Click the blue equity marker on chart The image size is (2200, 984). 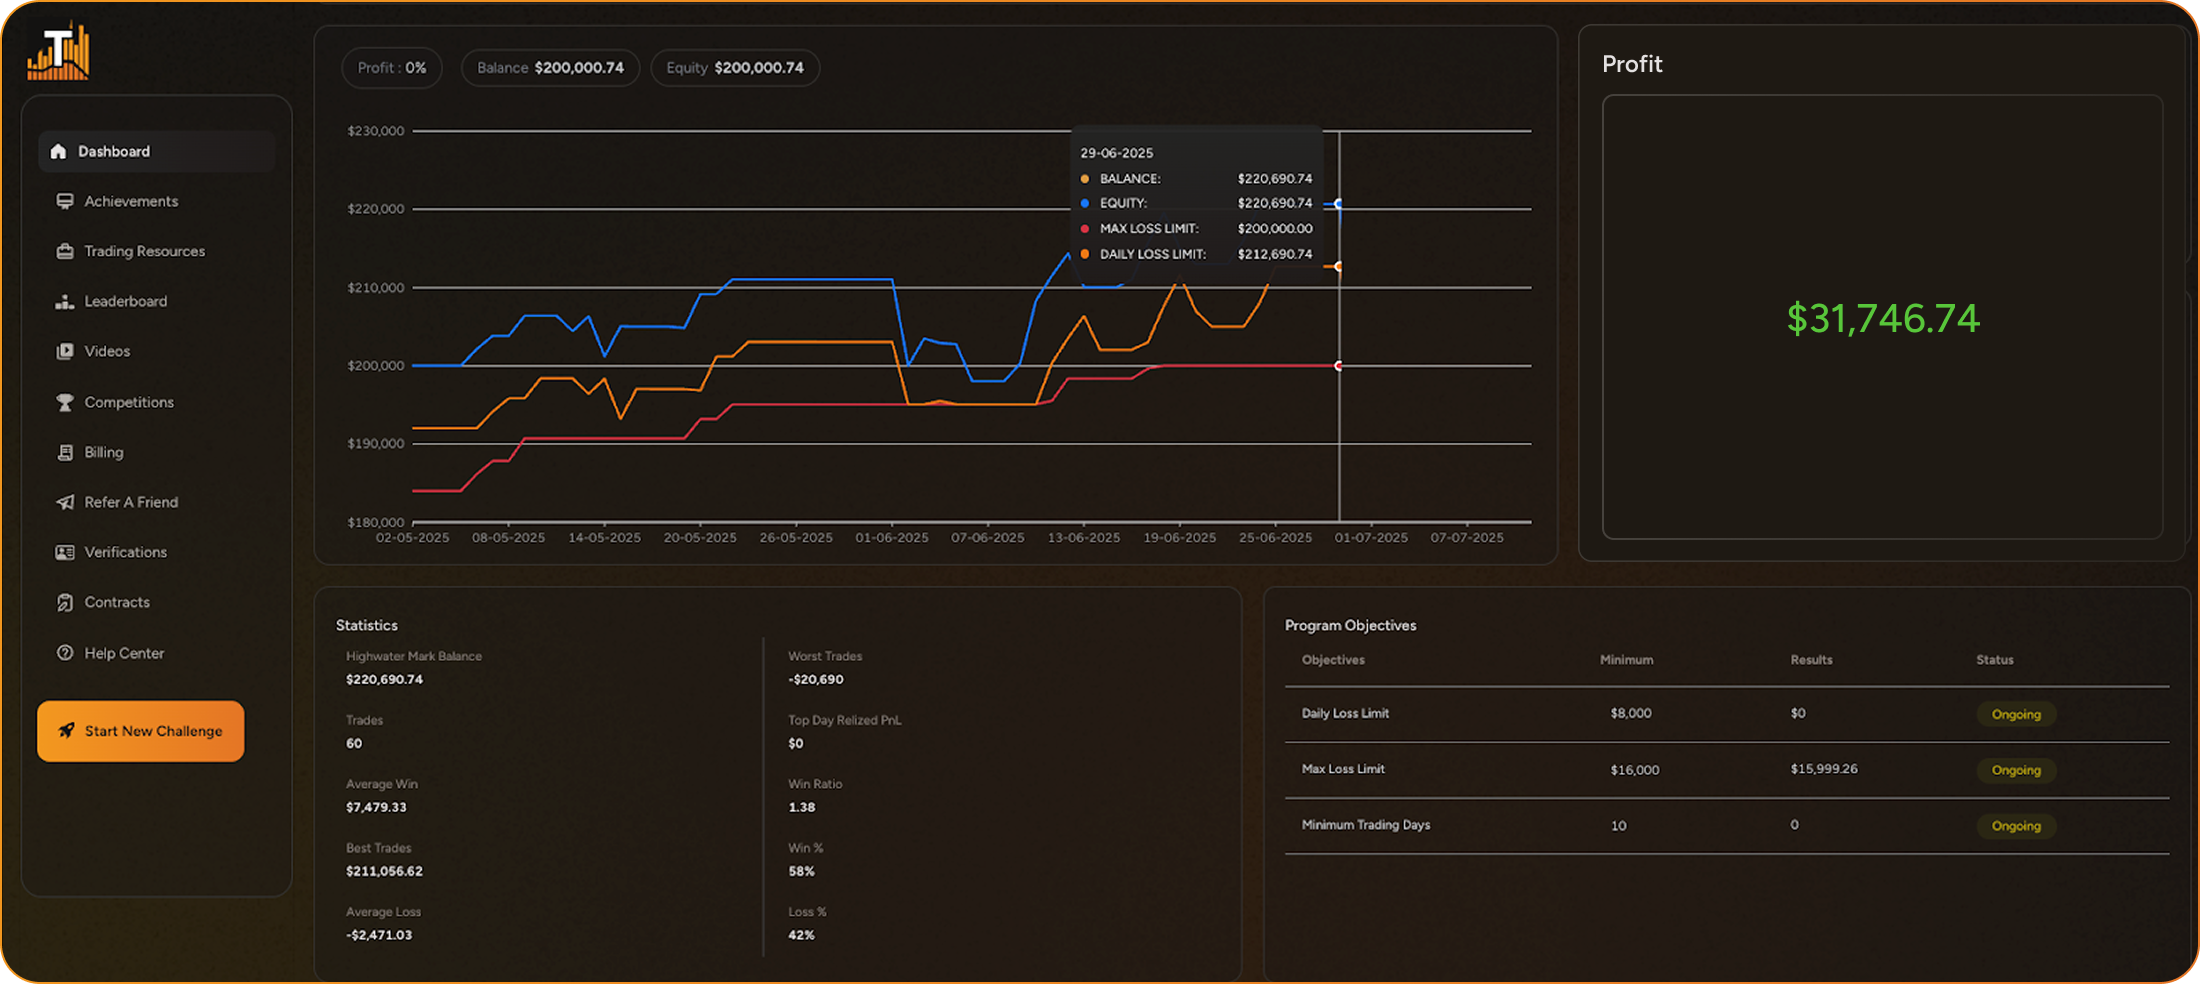[1338, 204]
